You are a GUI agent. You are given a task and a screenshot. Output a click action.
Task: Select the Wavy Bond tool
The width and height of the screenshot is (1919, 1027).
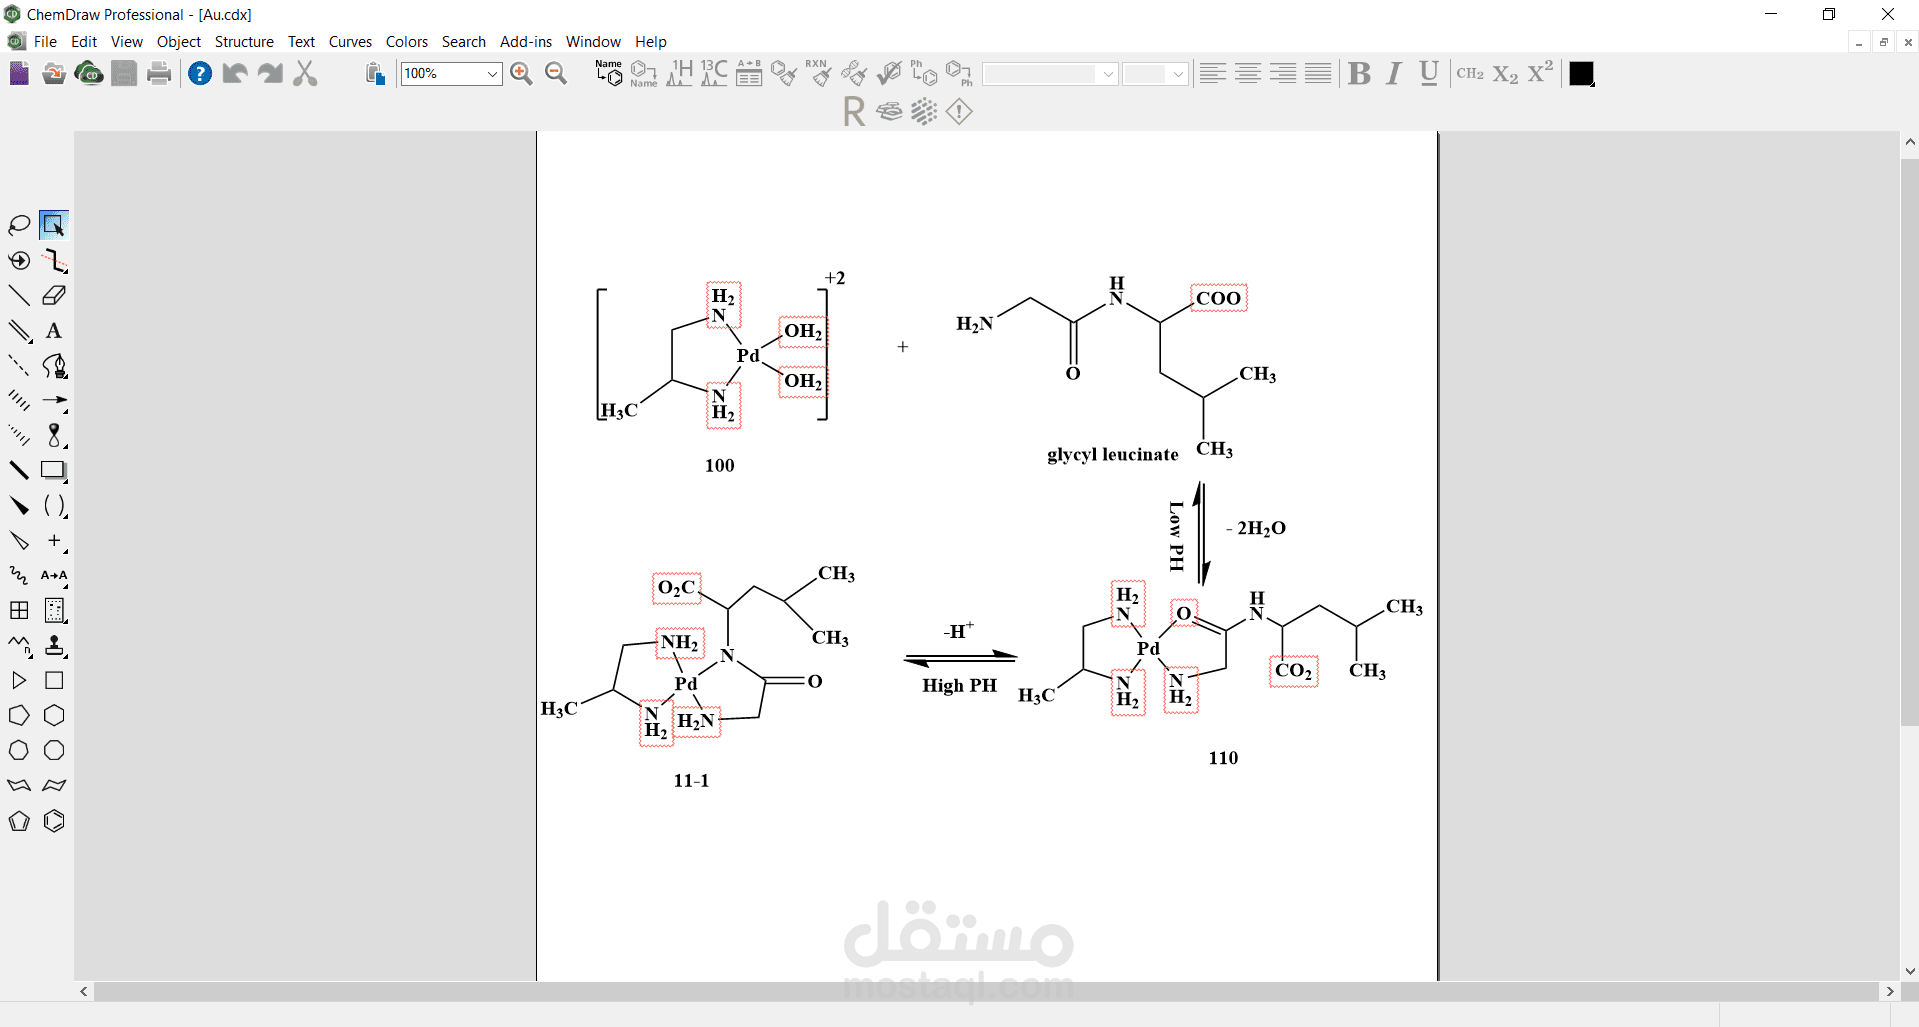pos(19,576)
